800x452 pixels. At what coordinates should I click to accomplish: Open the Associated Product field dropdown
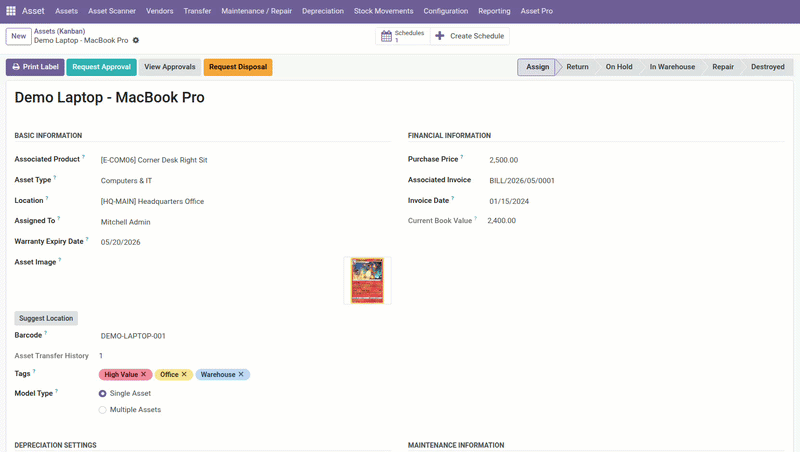pos(245,160)
